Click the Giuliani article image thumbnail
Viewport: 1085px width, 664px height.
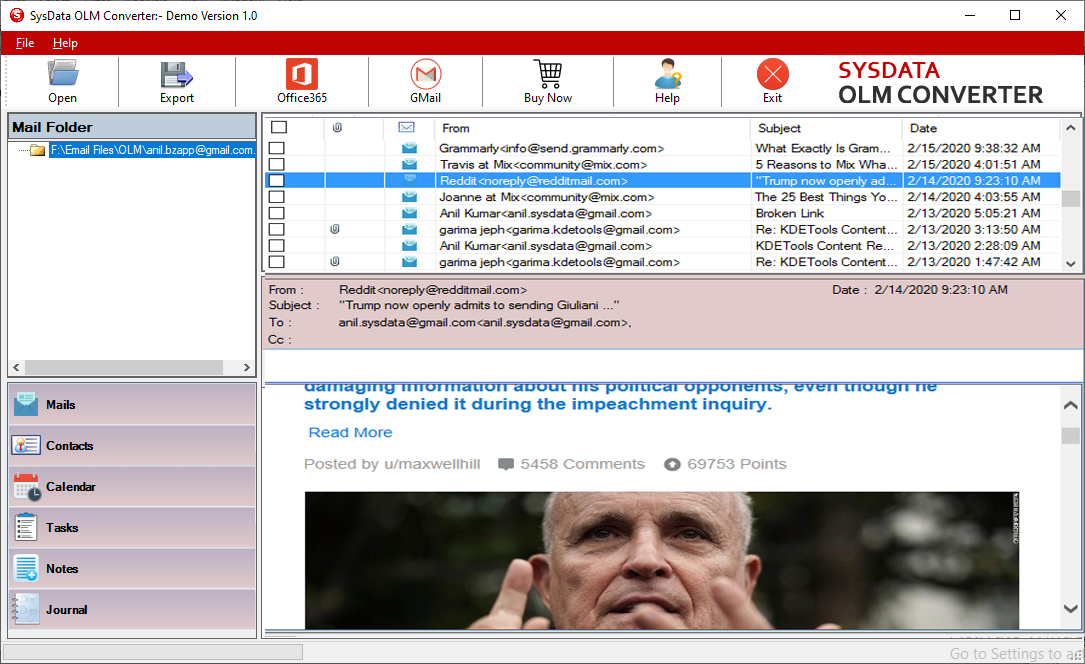coord(662,561)
